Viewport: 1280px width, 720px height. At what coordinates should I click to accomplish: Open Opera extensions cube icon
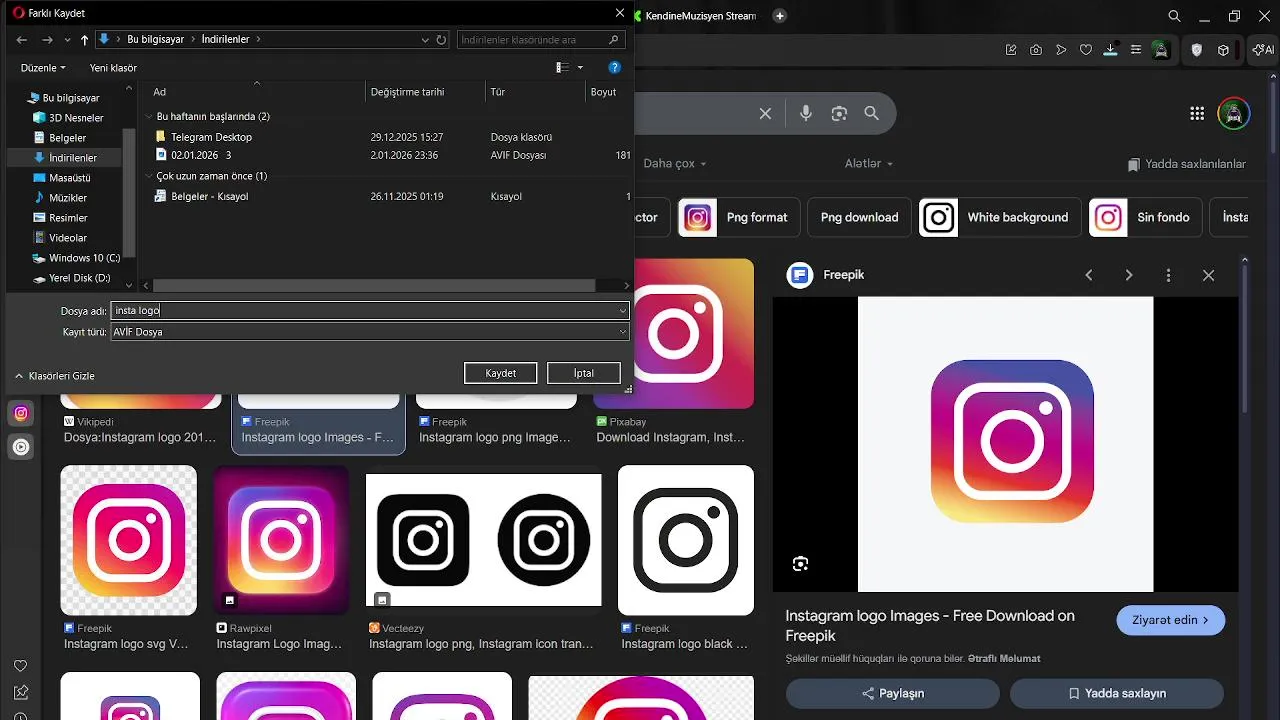tap(1223, 50)
